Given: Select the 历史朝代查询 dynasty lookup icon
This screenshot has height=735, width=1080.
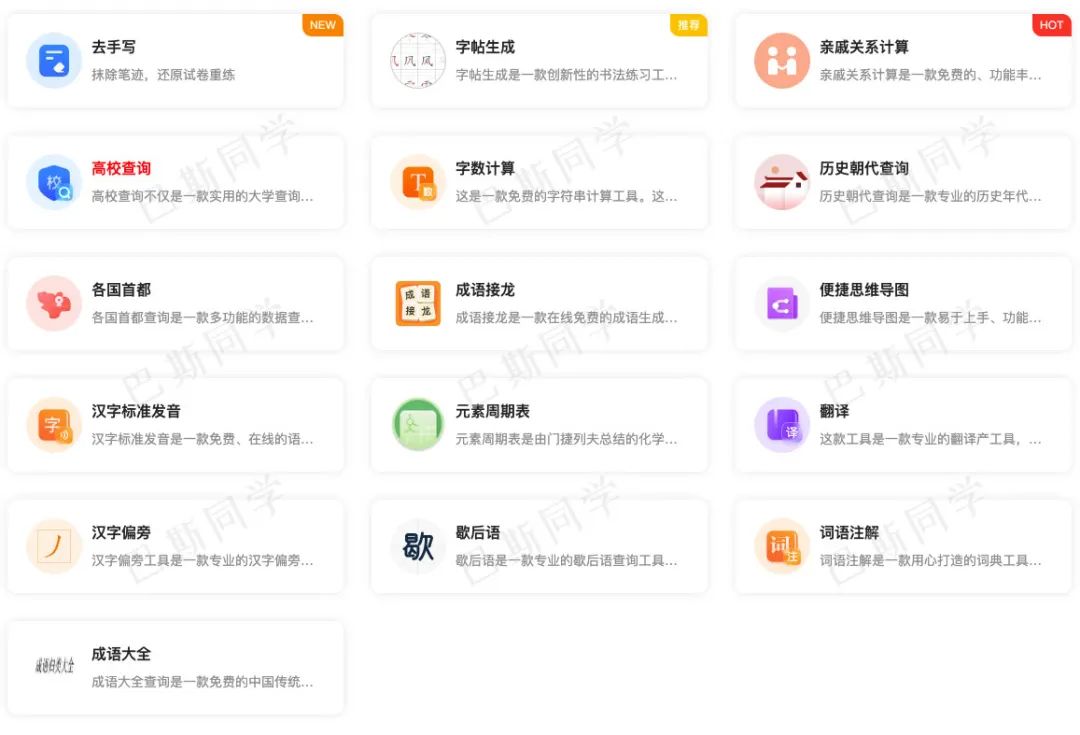Looking at the screenshot, I should click(781, 183).
